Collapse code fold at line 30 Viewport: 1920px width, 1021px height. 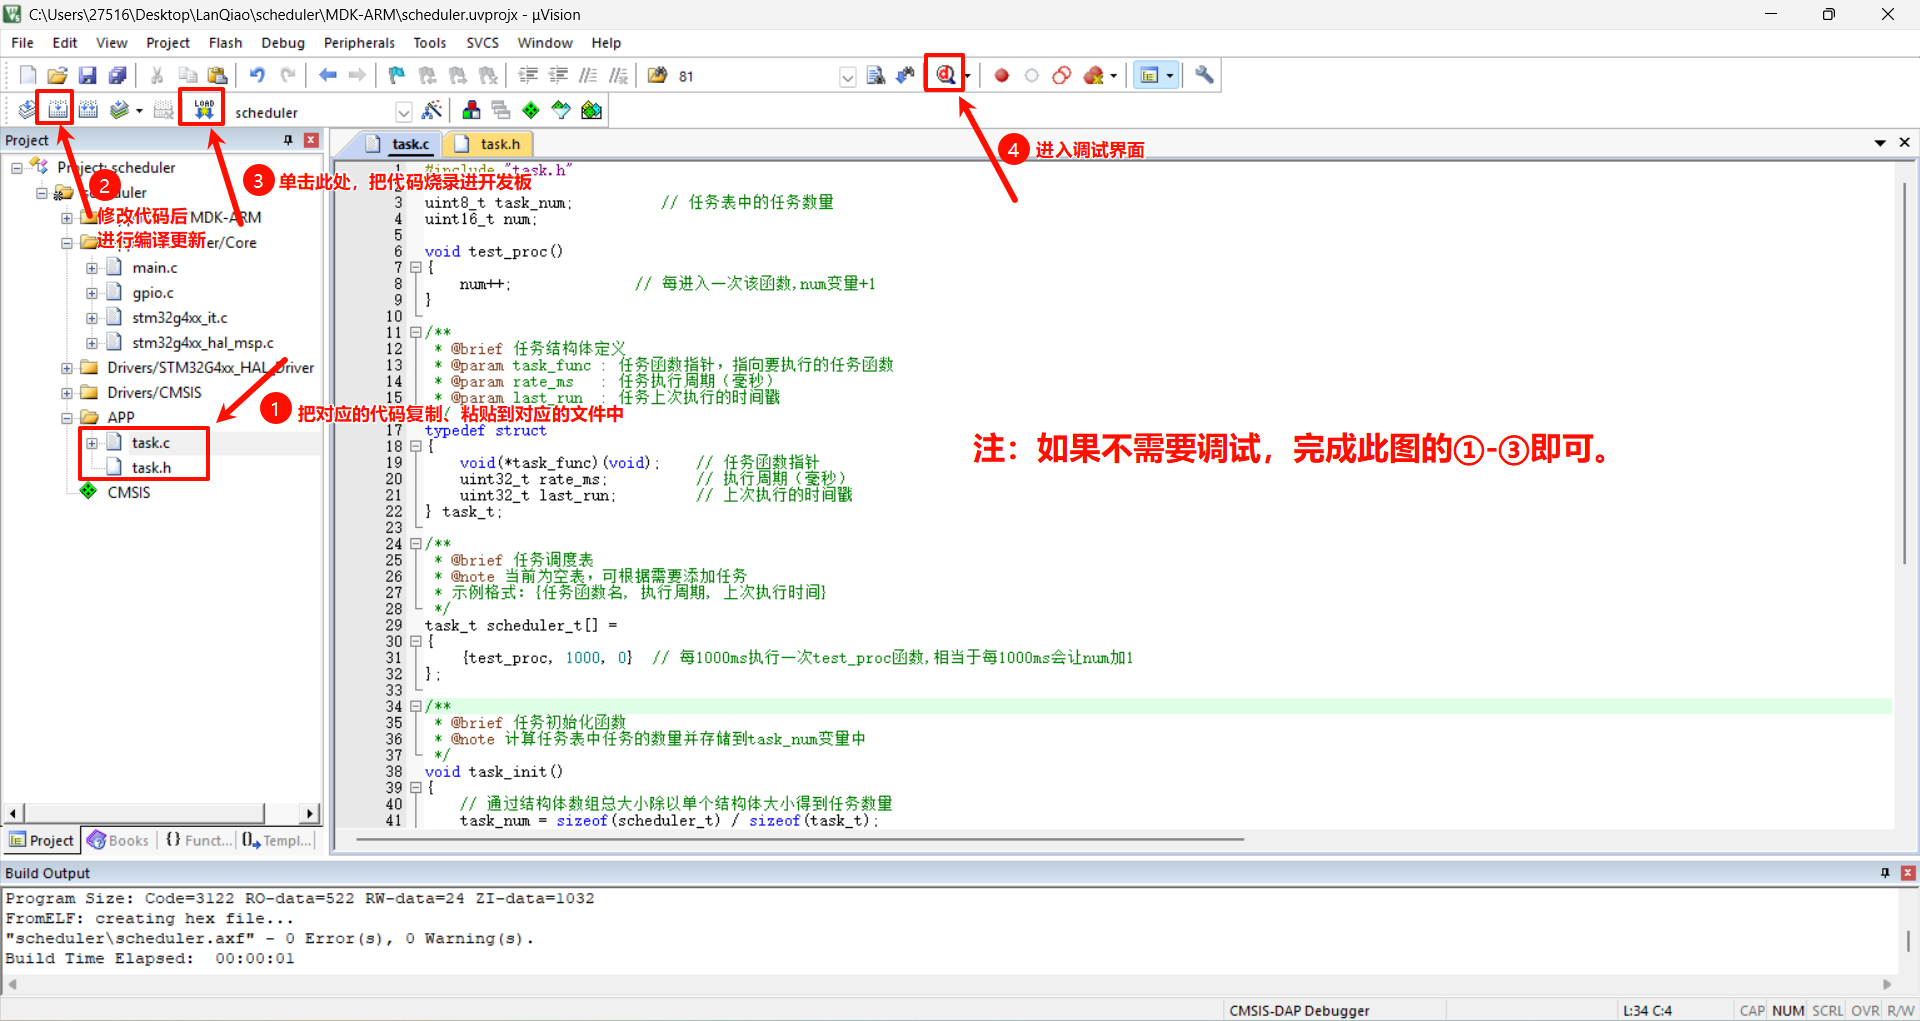pyautogui.click(x=416, y=641)
